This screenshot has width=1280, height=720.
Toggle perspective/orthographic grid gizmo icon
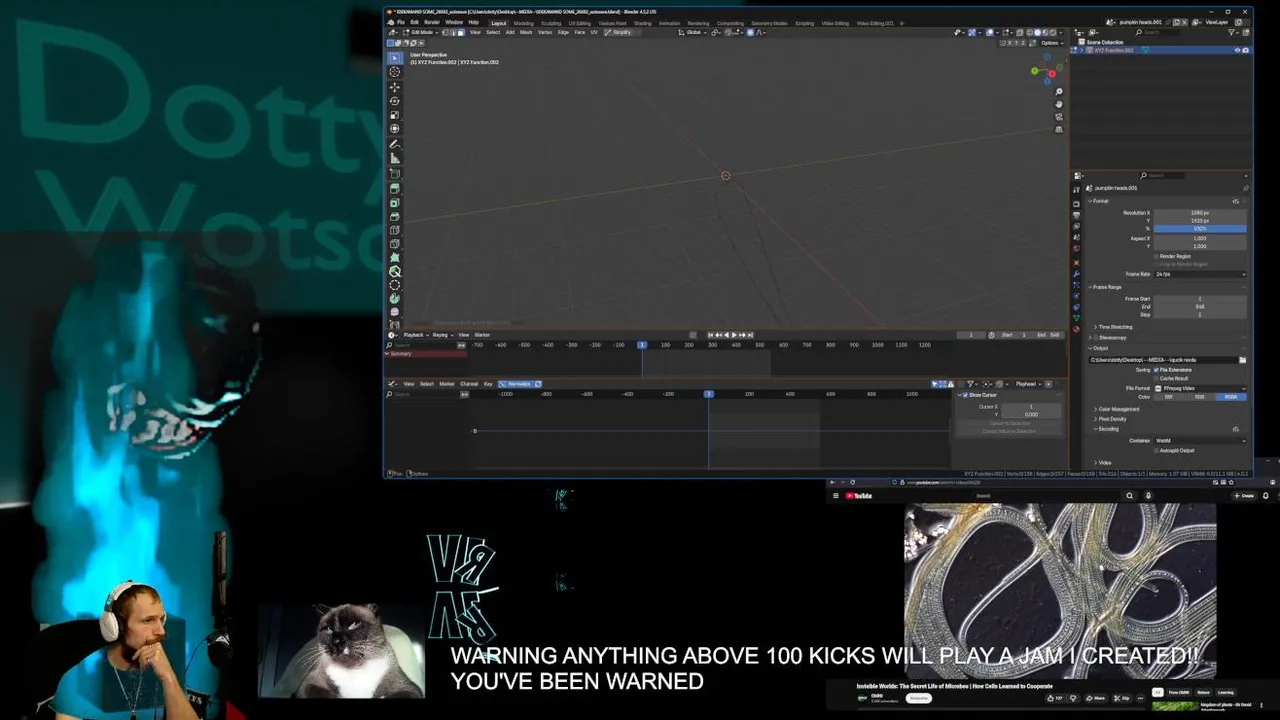[1059, 128]
